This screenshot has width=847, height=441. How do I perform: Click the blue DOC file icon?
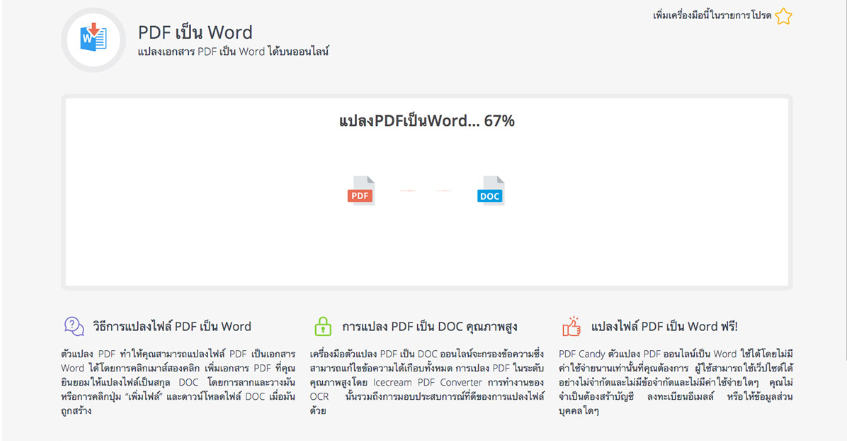(490, 190)
